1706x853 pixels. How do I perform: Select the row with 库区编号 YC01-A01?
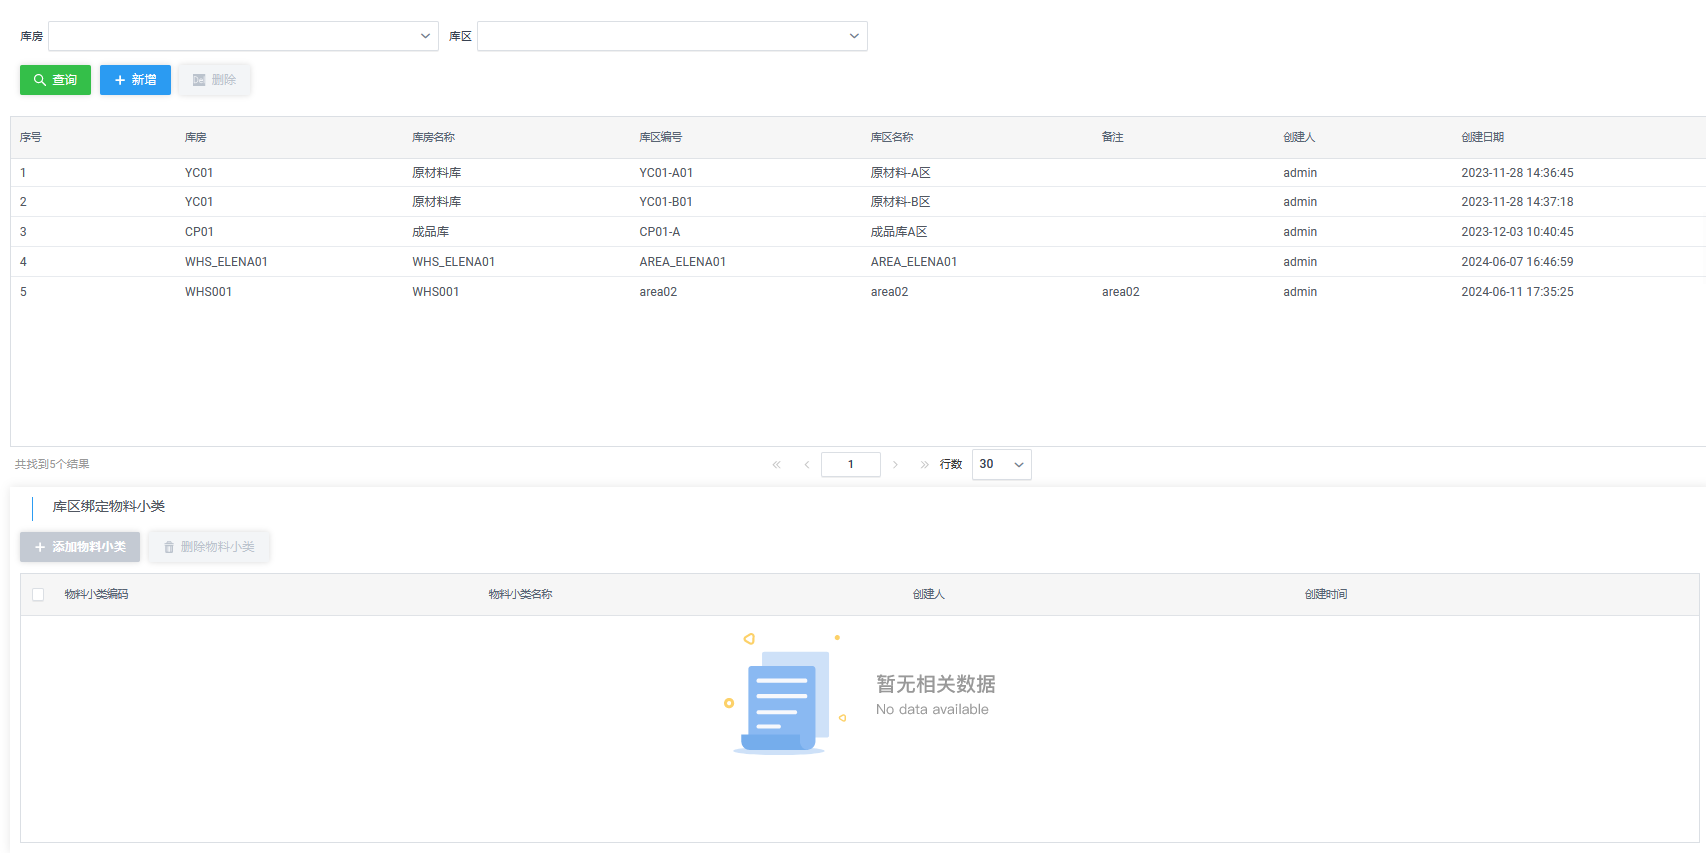(666, 173)
